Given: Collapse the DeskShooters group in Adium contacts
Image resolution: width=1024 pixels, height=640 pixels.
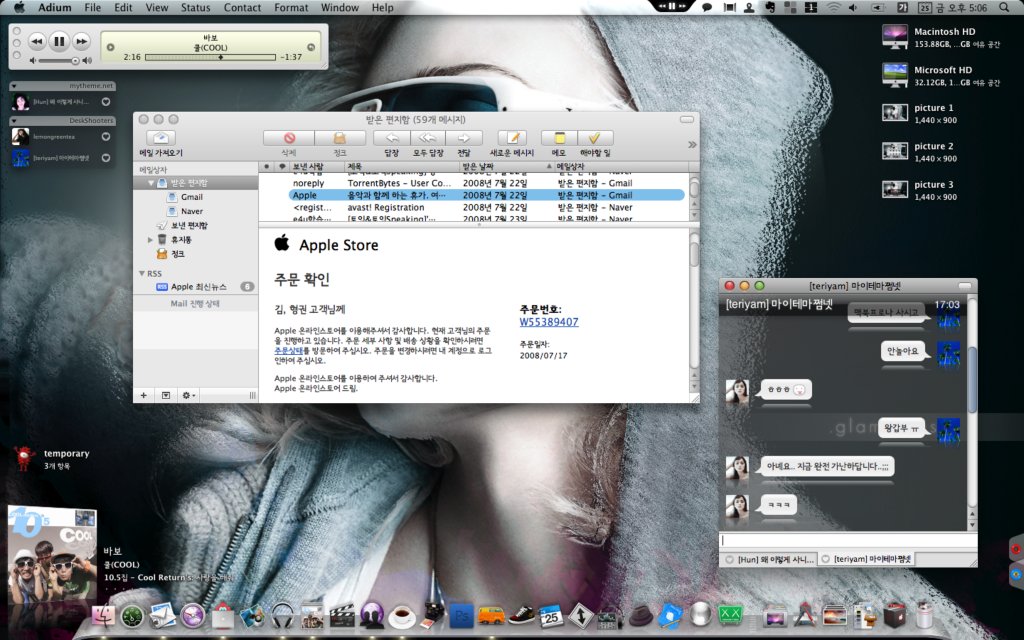Looking at the screenshot, I should click(14, 120).
